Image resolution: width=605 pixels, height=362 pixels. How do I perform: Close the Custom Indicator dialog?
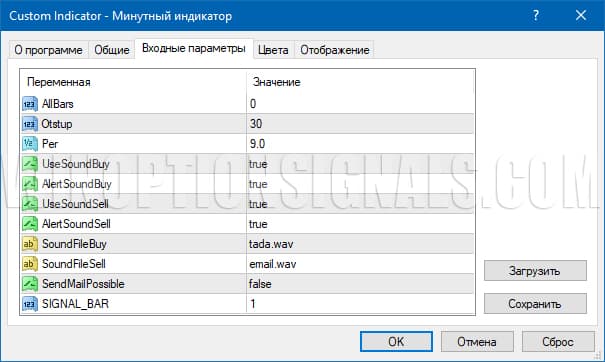(581, 15)
